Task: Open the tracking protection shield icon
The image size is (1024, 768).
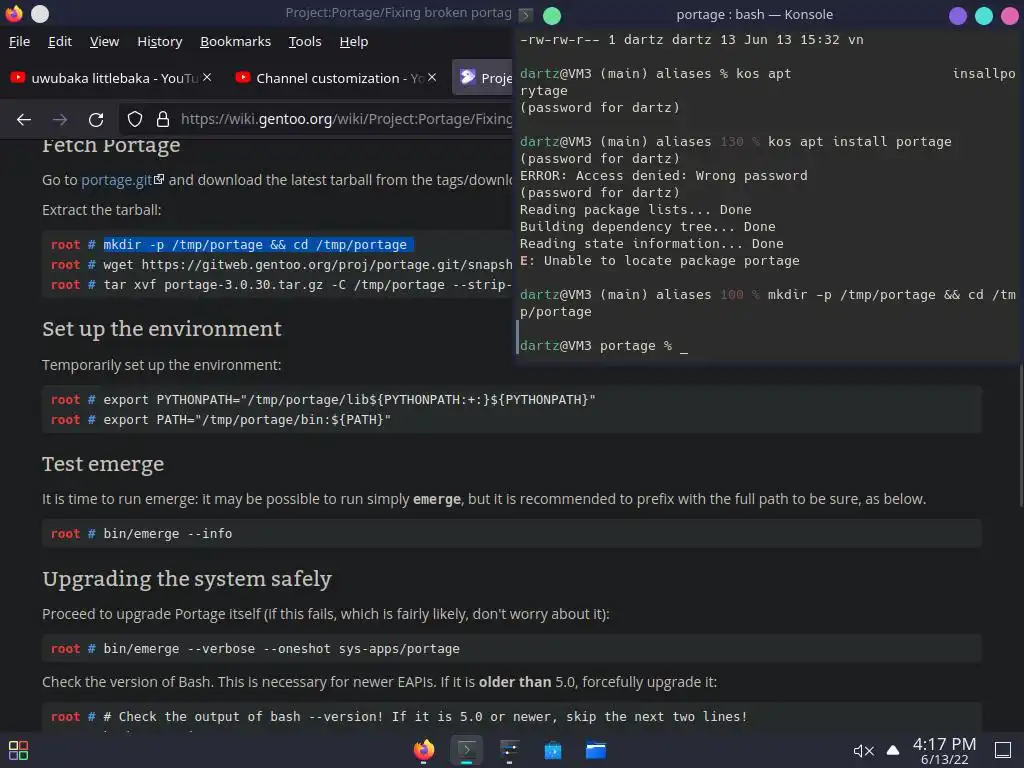Action: coord(135,120)
